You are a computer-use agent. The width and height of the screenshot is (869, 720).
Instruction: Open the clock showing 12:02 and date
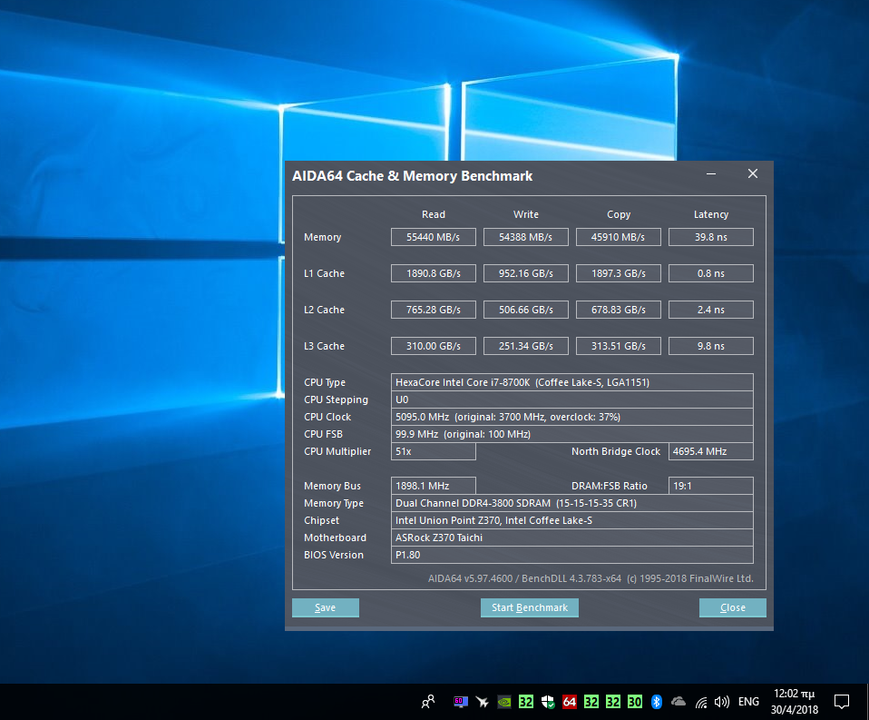tap(794, 702)
